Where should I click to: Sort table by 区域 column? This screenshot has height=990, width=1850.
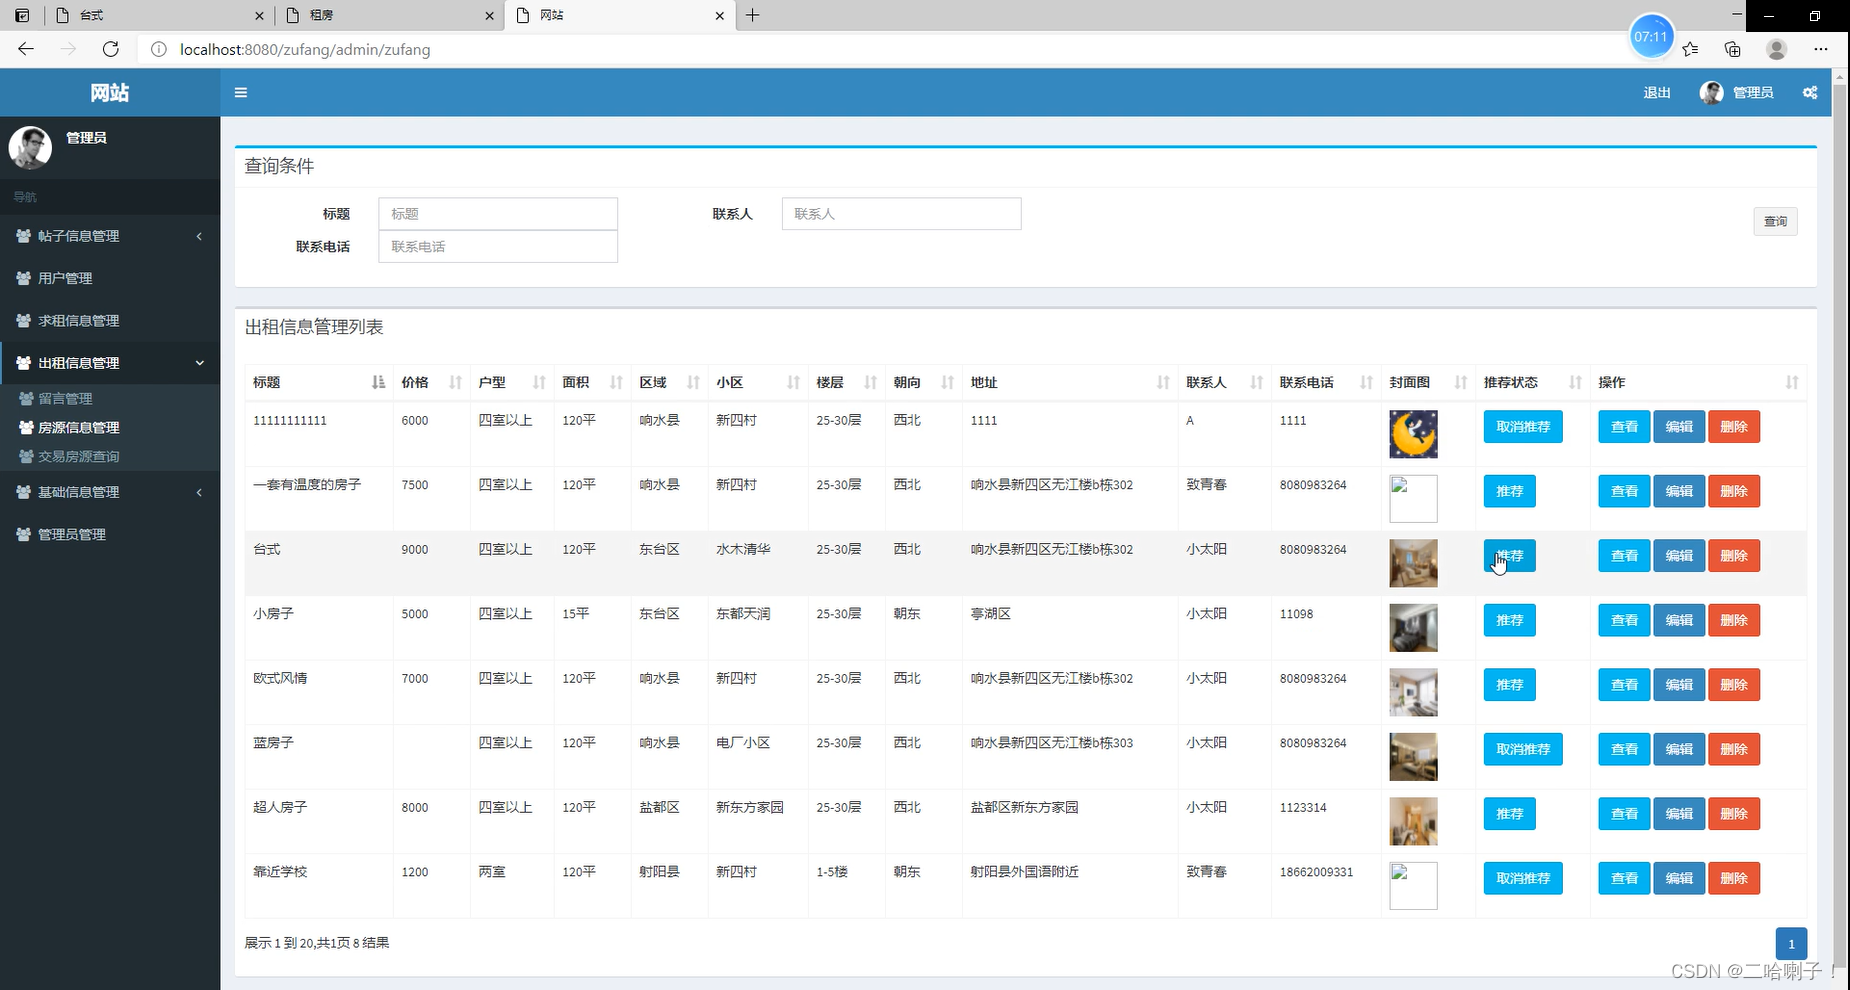click(669, 383)
